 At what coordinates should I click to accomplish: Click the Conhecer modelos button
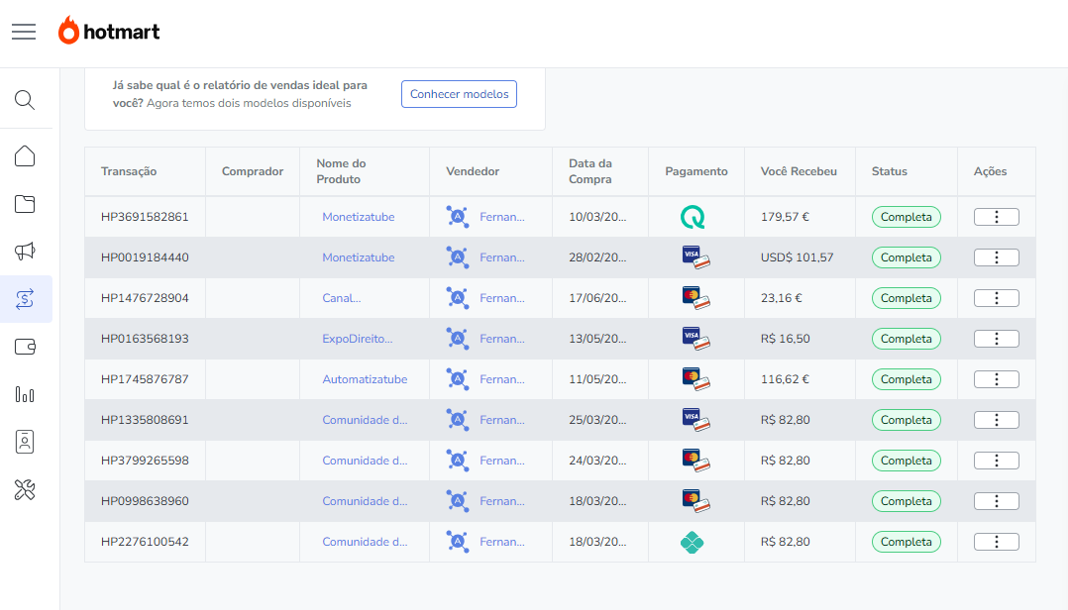point(459,94)
